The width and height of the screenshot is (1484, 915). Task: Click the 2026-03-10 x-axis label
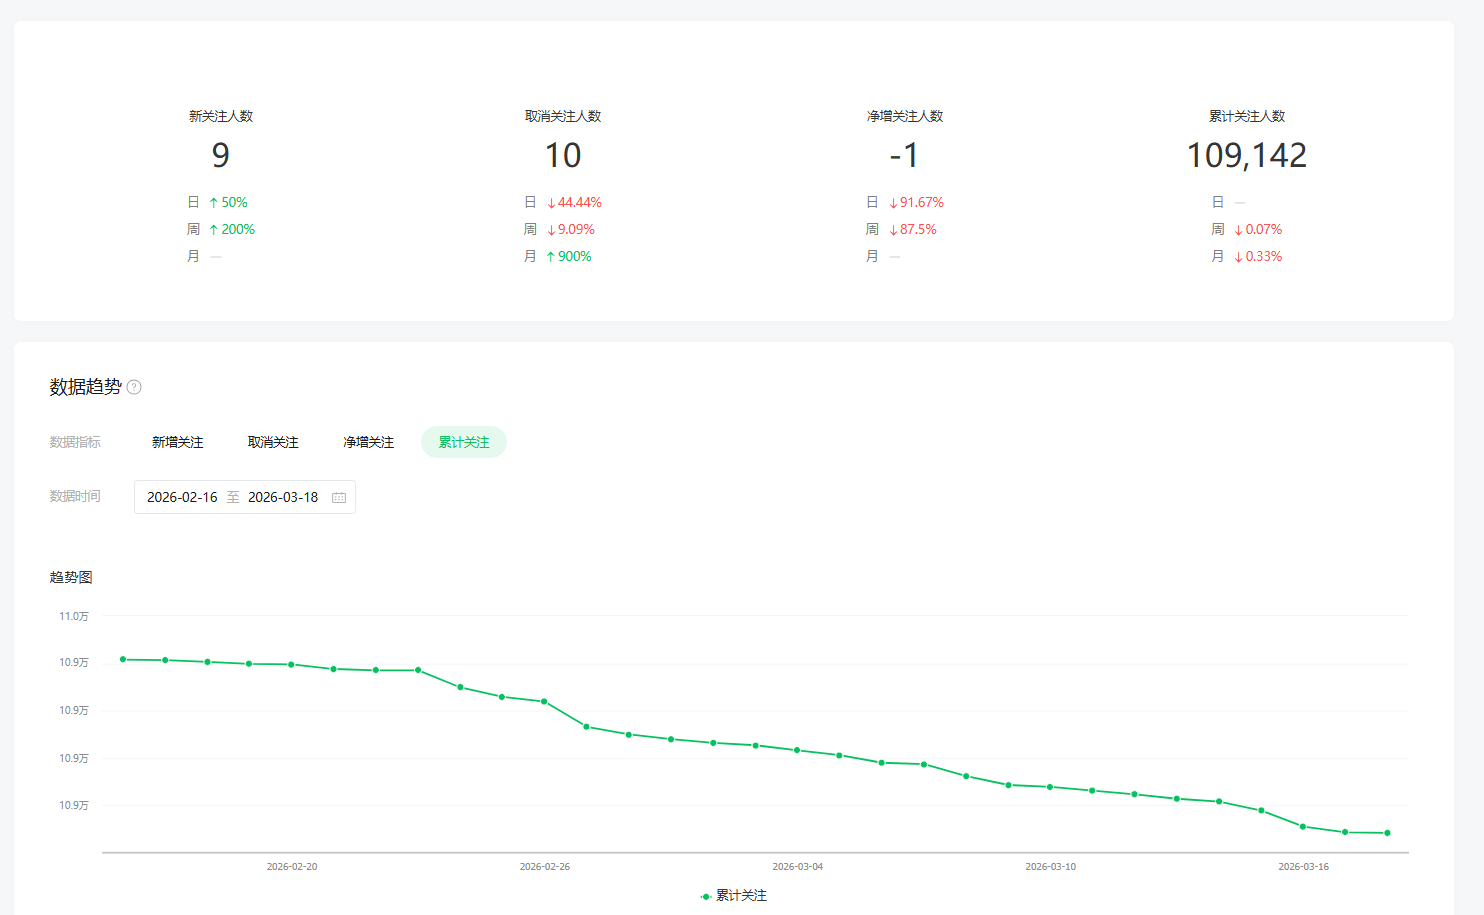pos(1050,866)
